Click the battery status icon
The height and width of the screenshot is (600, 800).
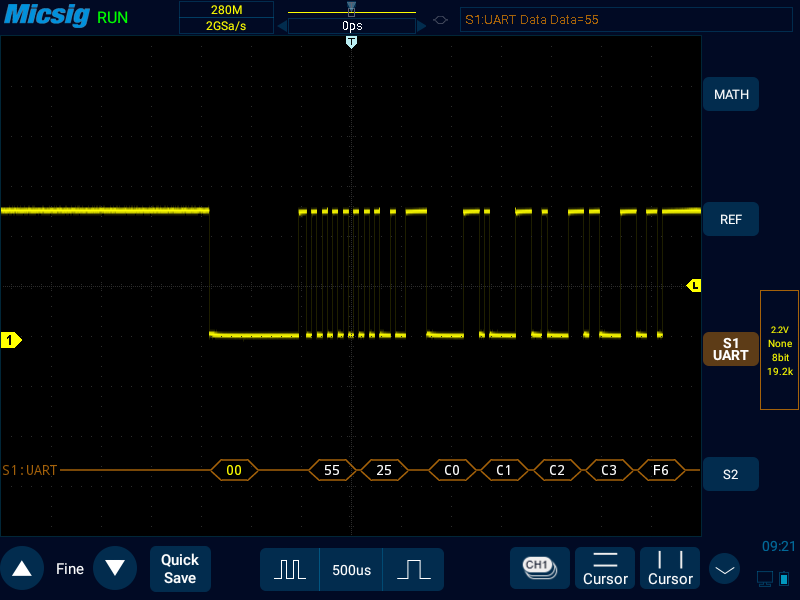[x=785, y=578]
